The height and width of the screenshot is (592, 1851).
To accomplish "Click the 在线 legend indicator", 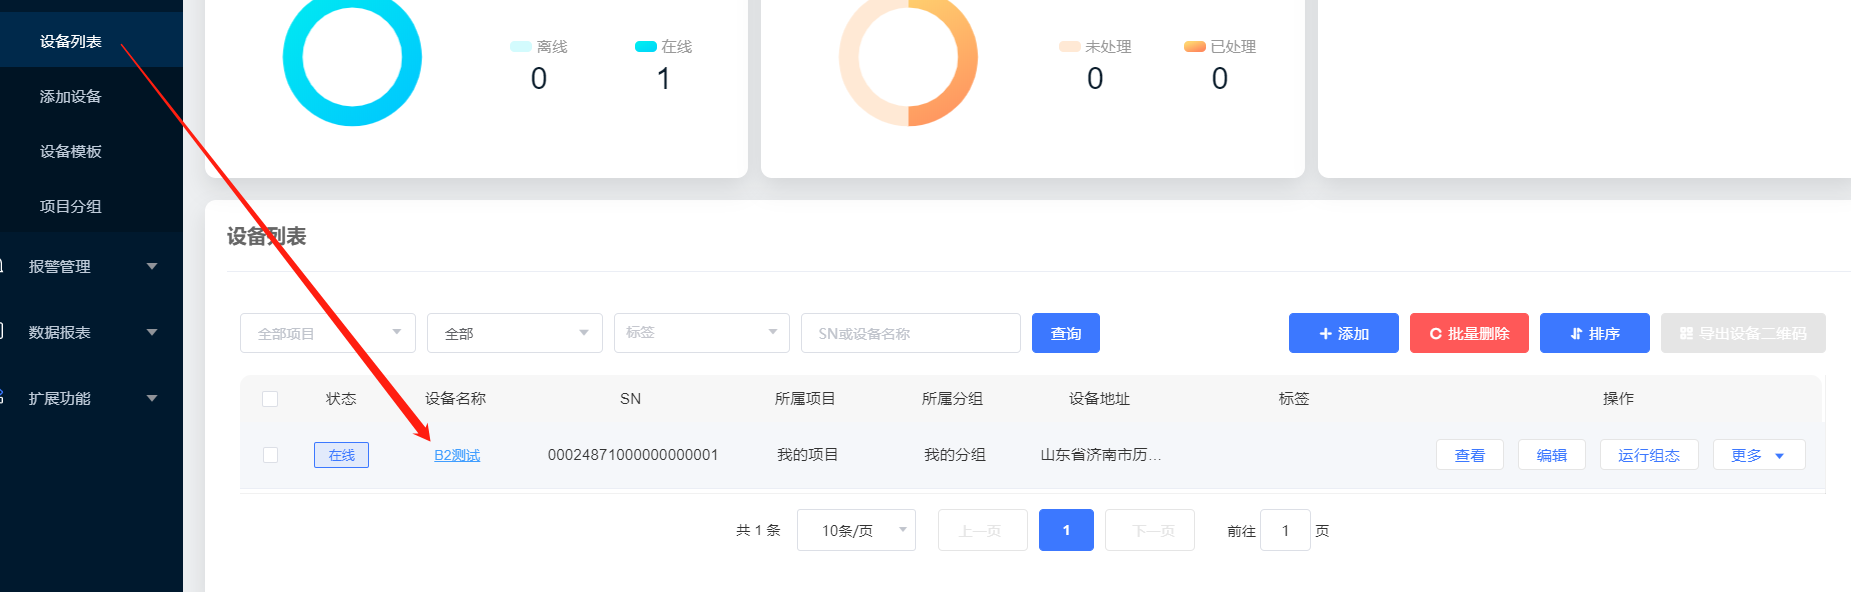I will point(645,47).
